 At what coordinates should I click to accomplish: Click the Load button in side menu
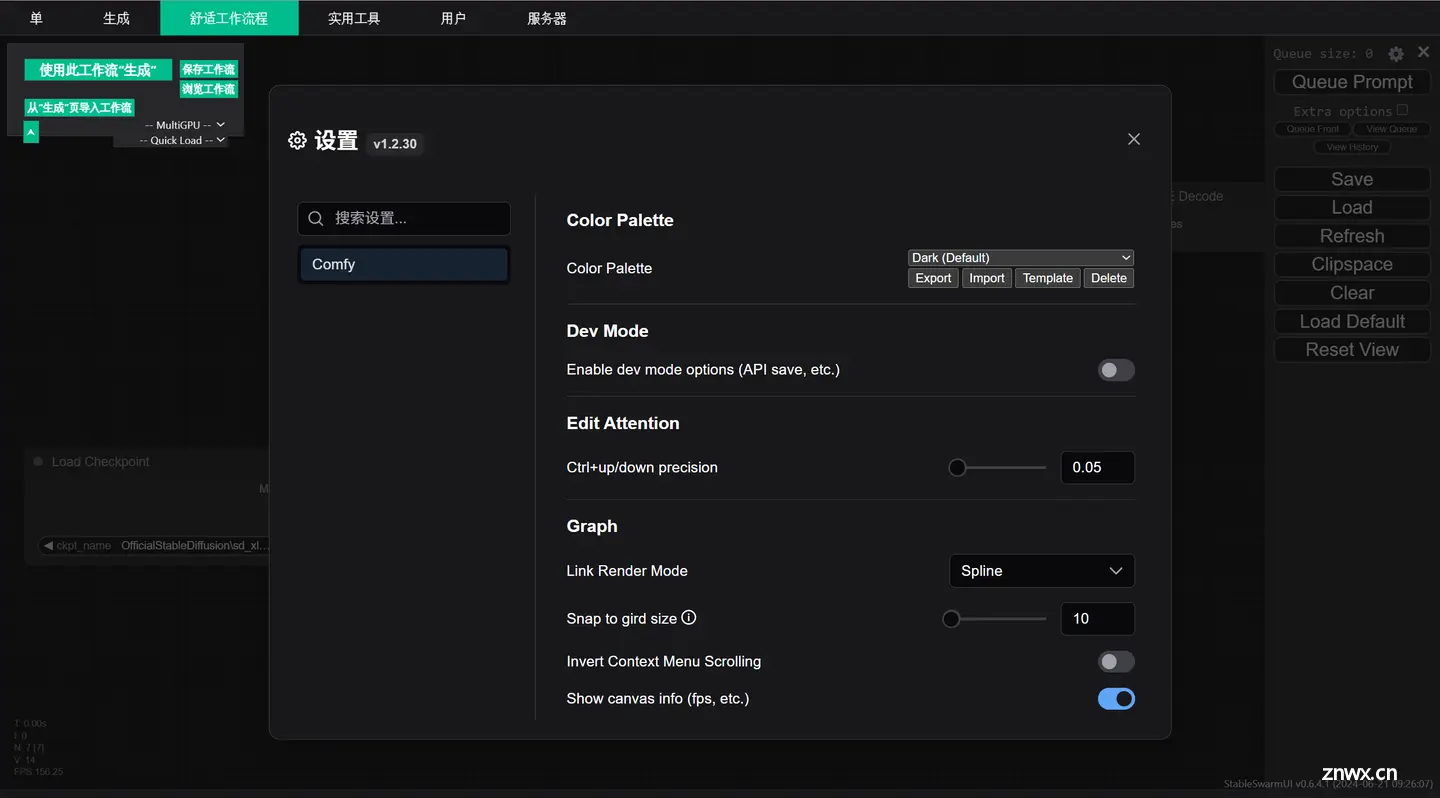coord(1352,207)
